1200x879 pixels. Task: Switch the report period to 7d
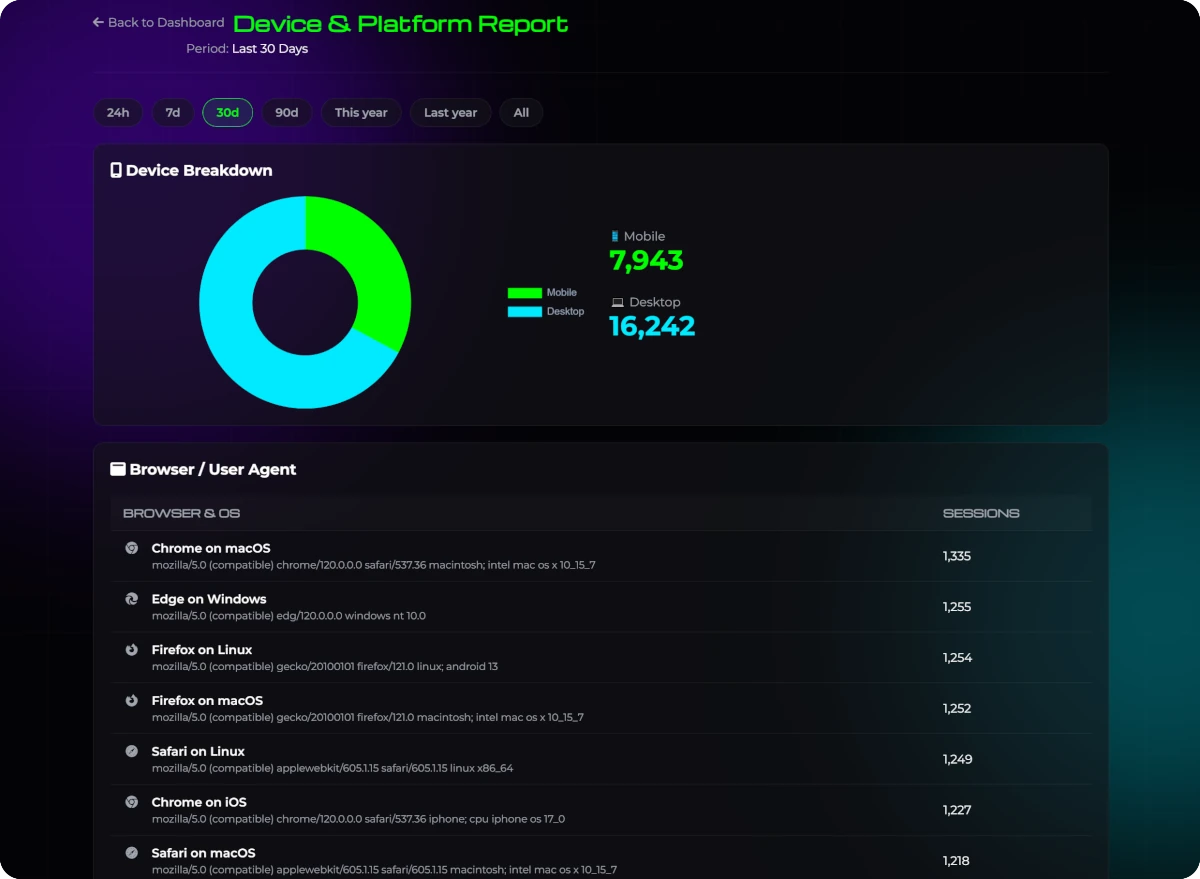click(x=172, y=112)
